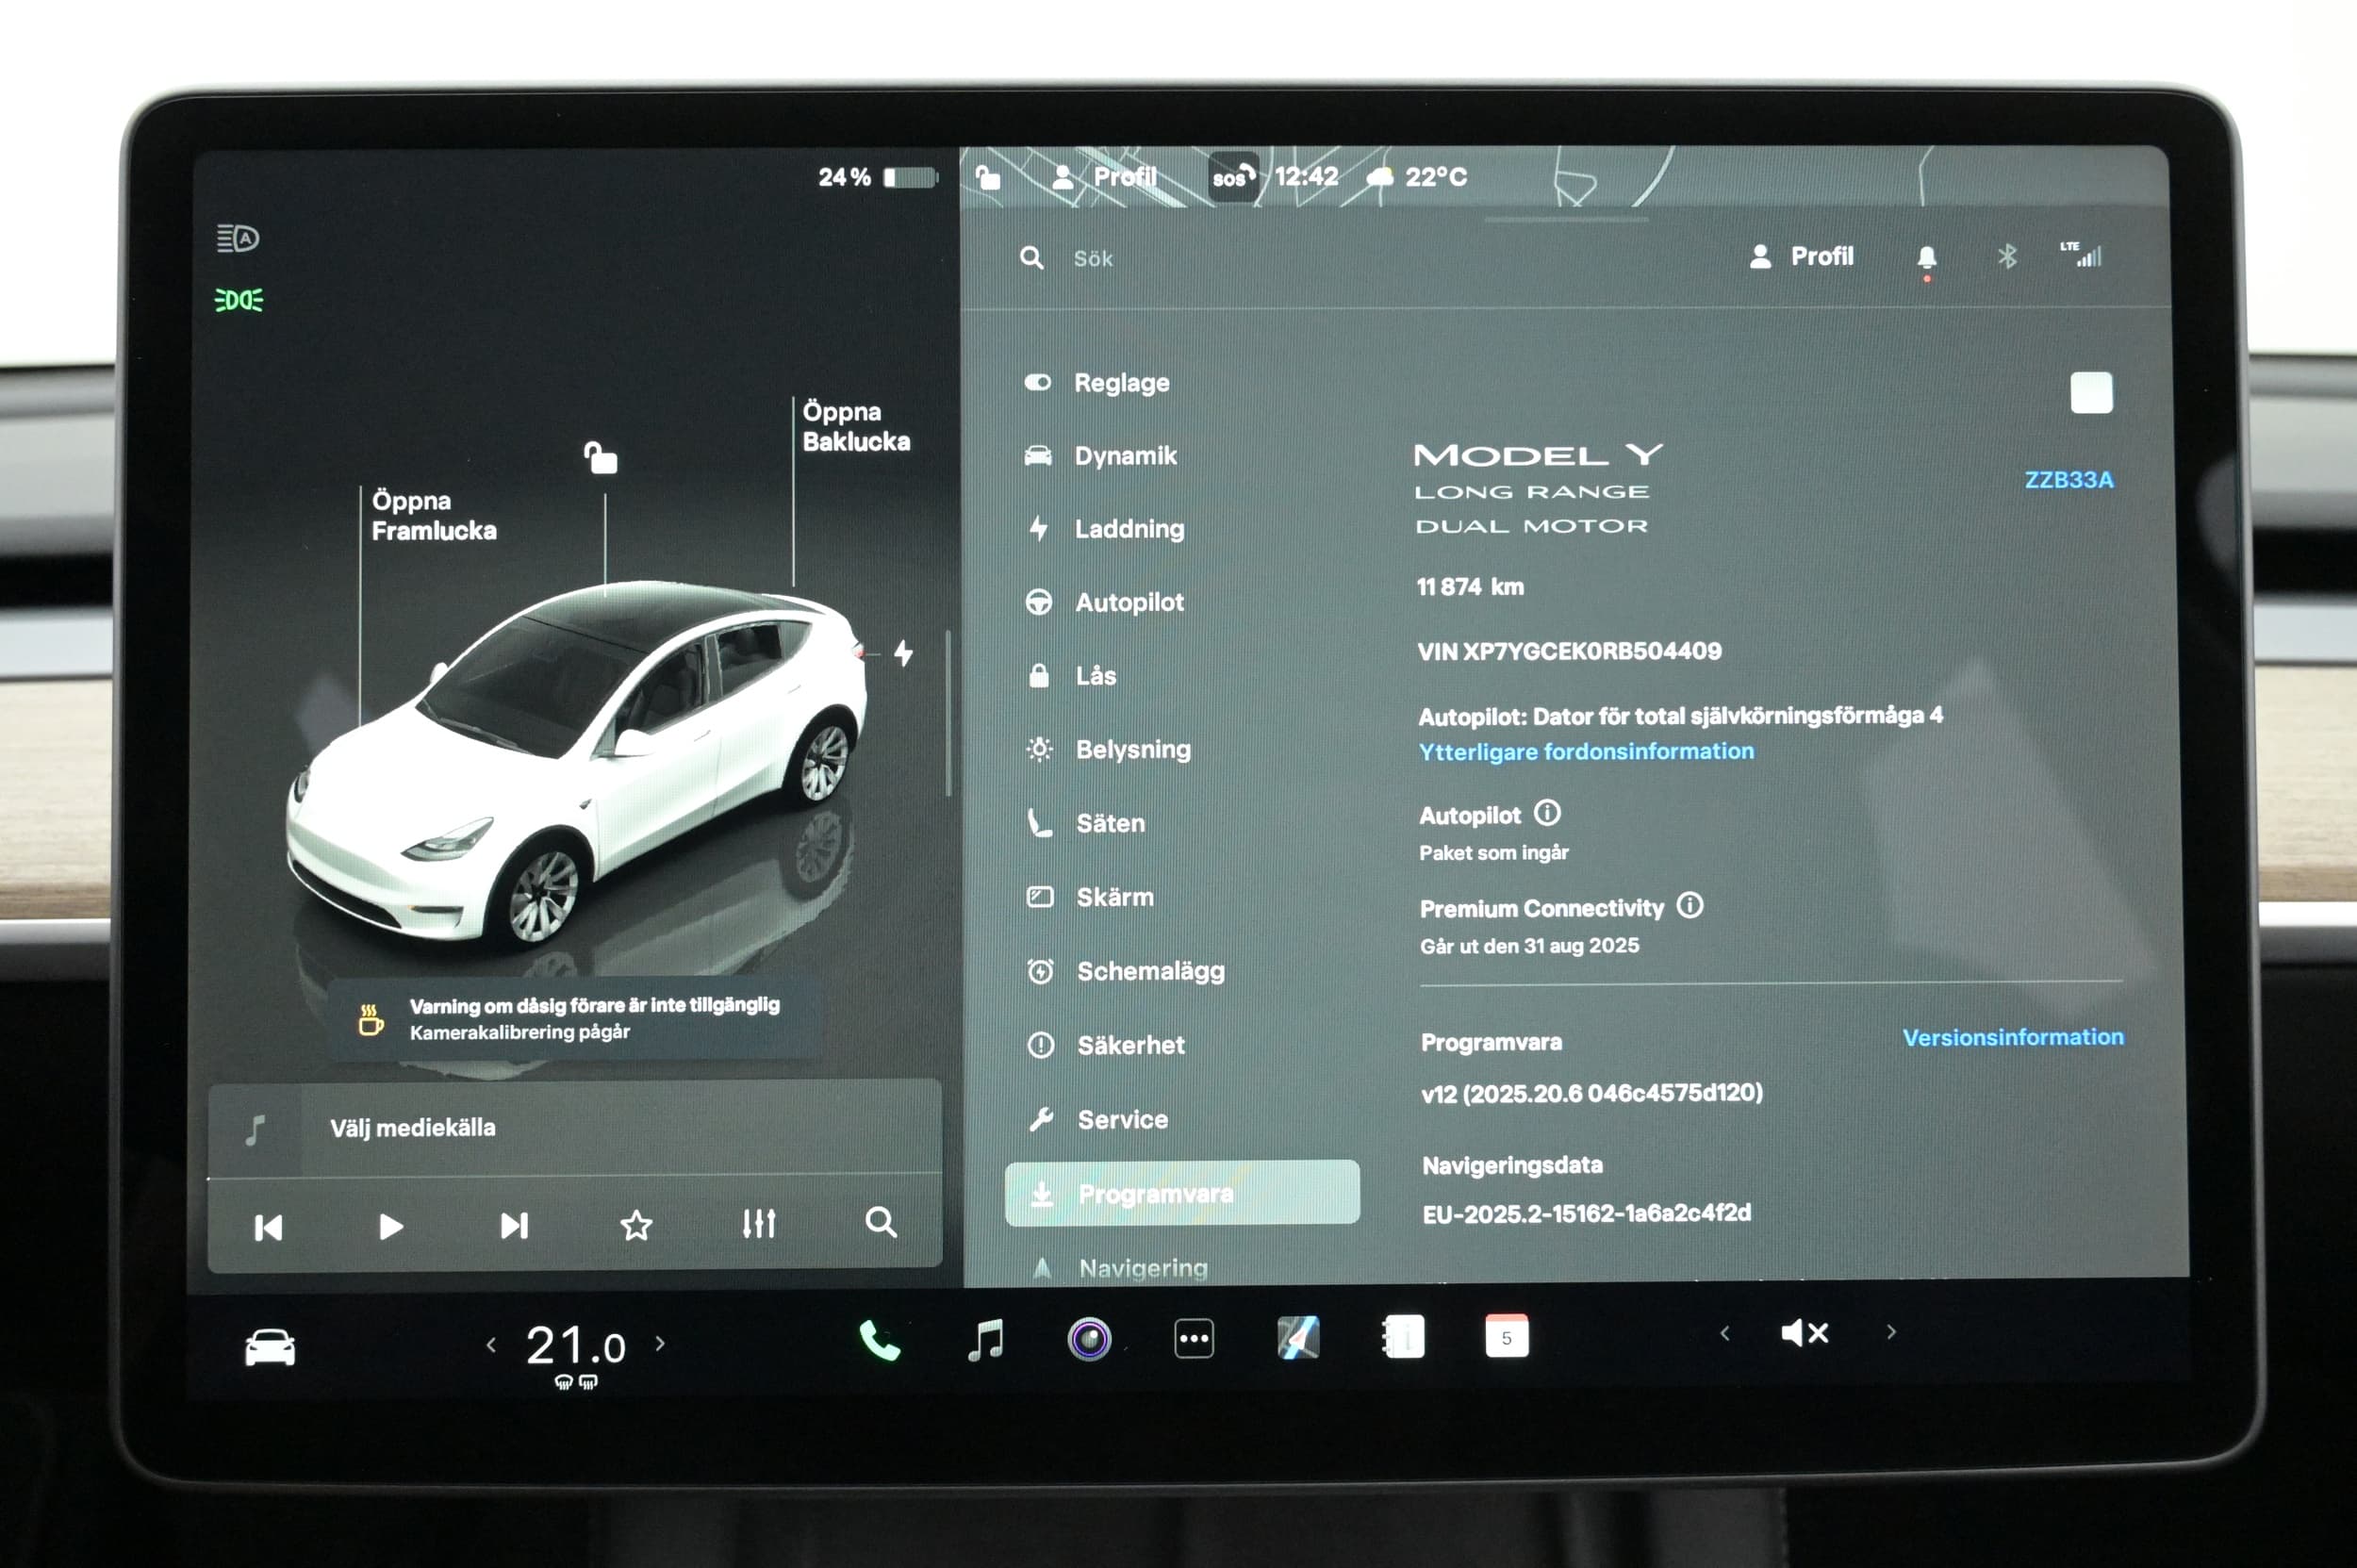Open Bluetooth settings icon
Viewport: 2357px width, 1568px height.
click(2007, 257)
